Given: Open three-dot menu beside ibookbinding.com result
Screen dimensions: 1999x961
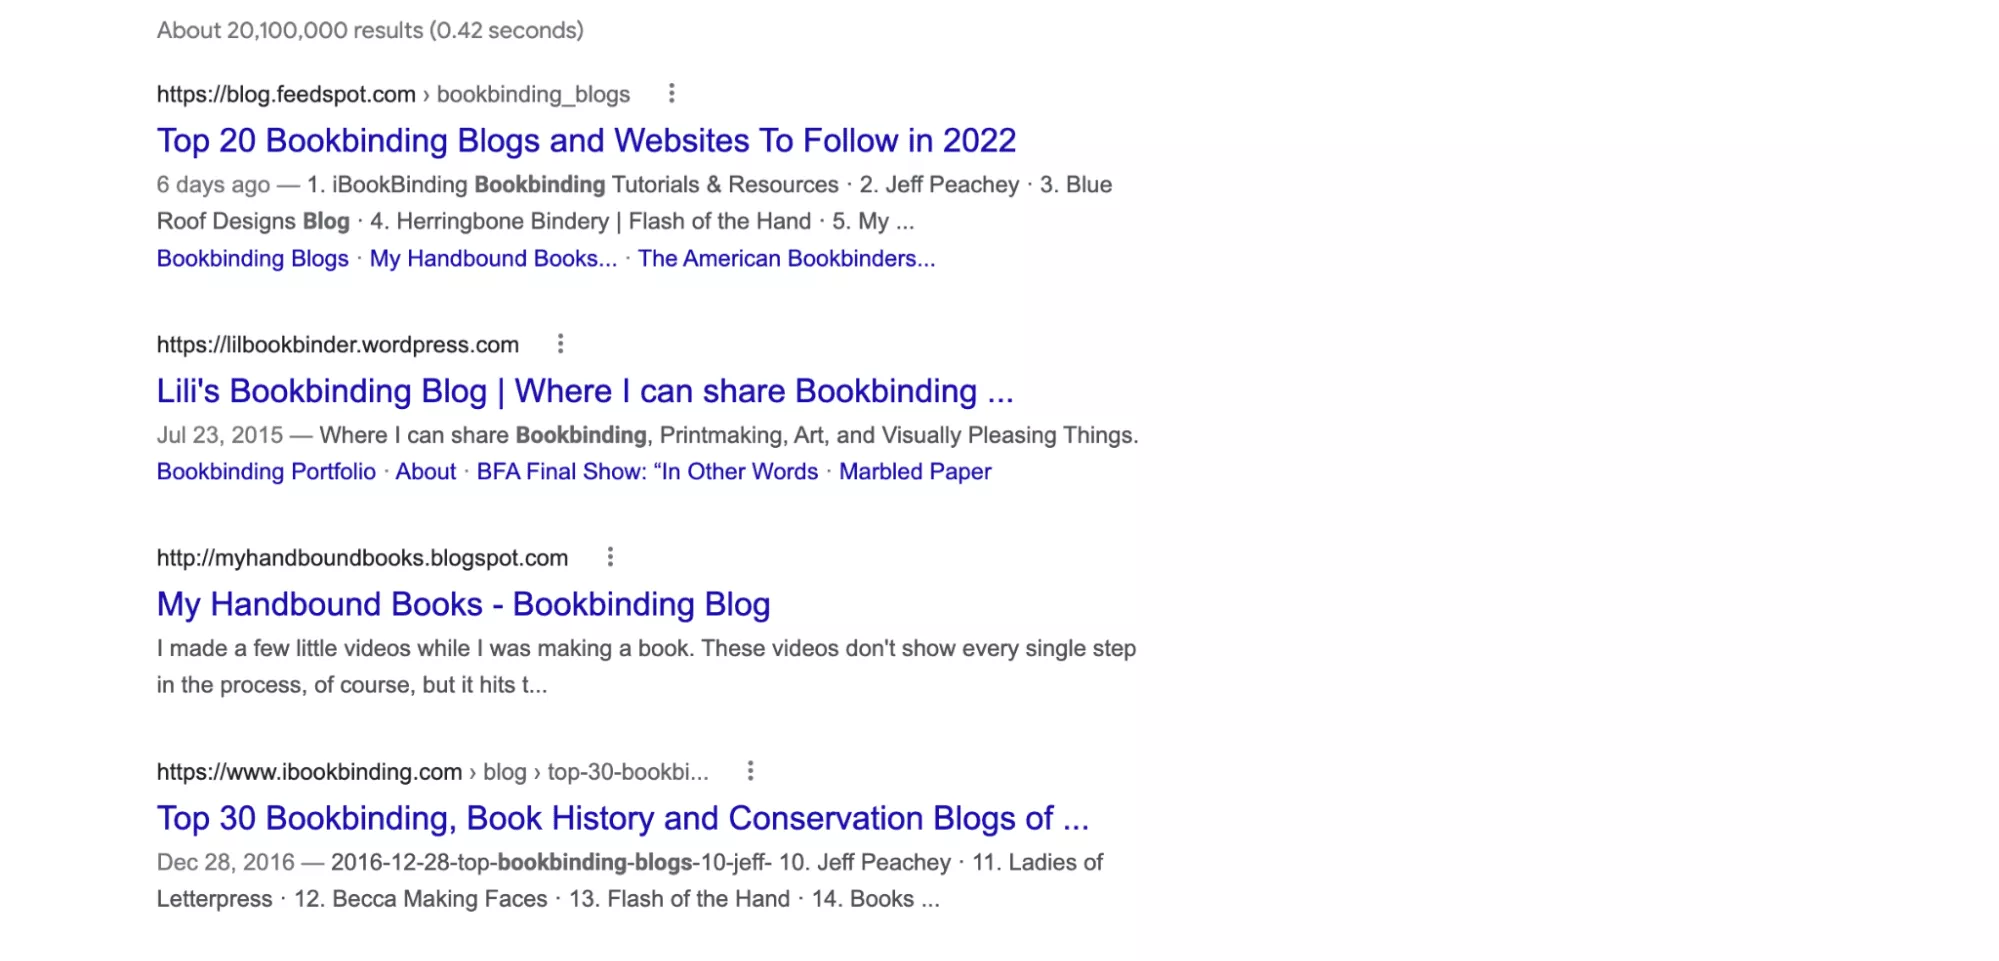Looking at the screenshot, I should point(750,771).
